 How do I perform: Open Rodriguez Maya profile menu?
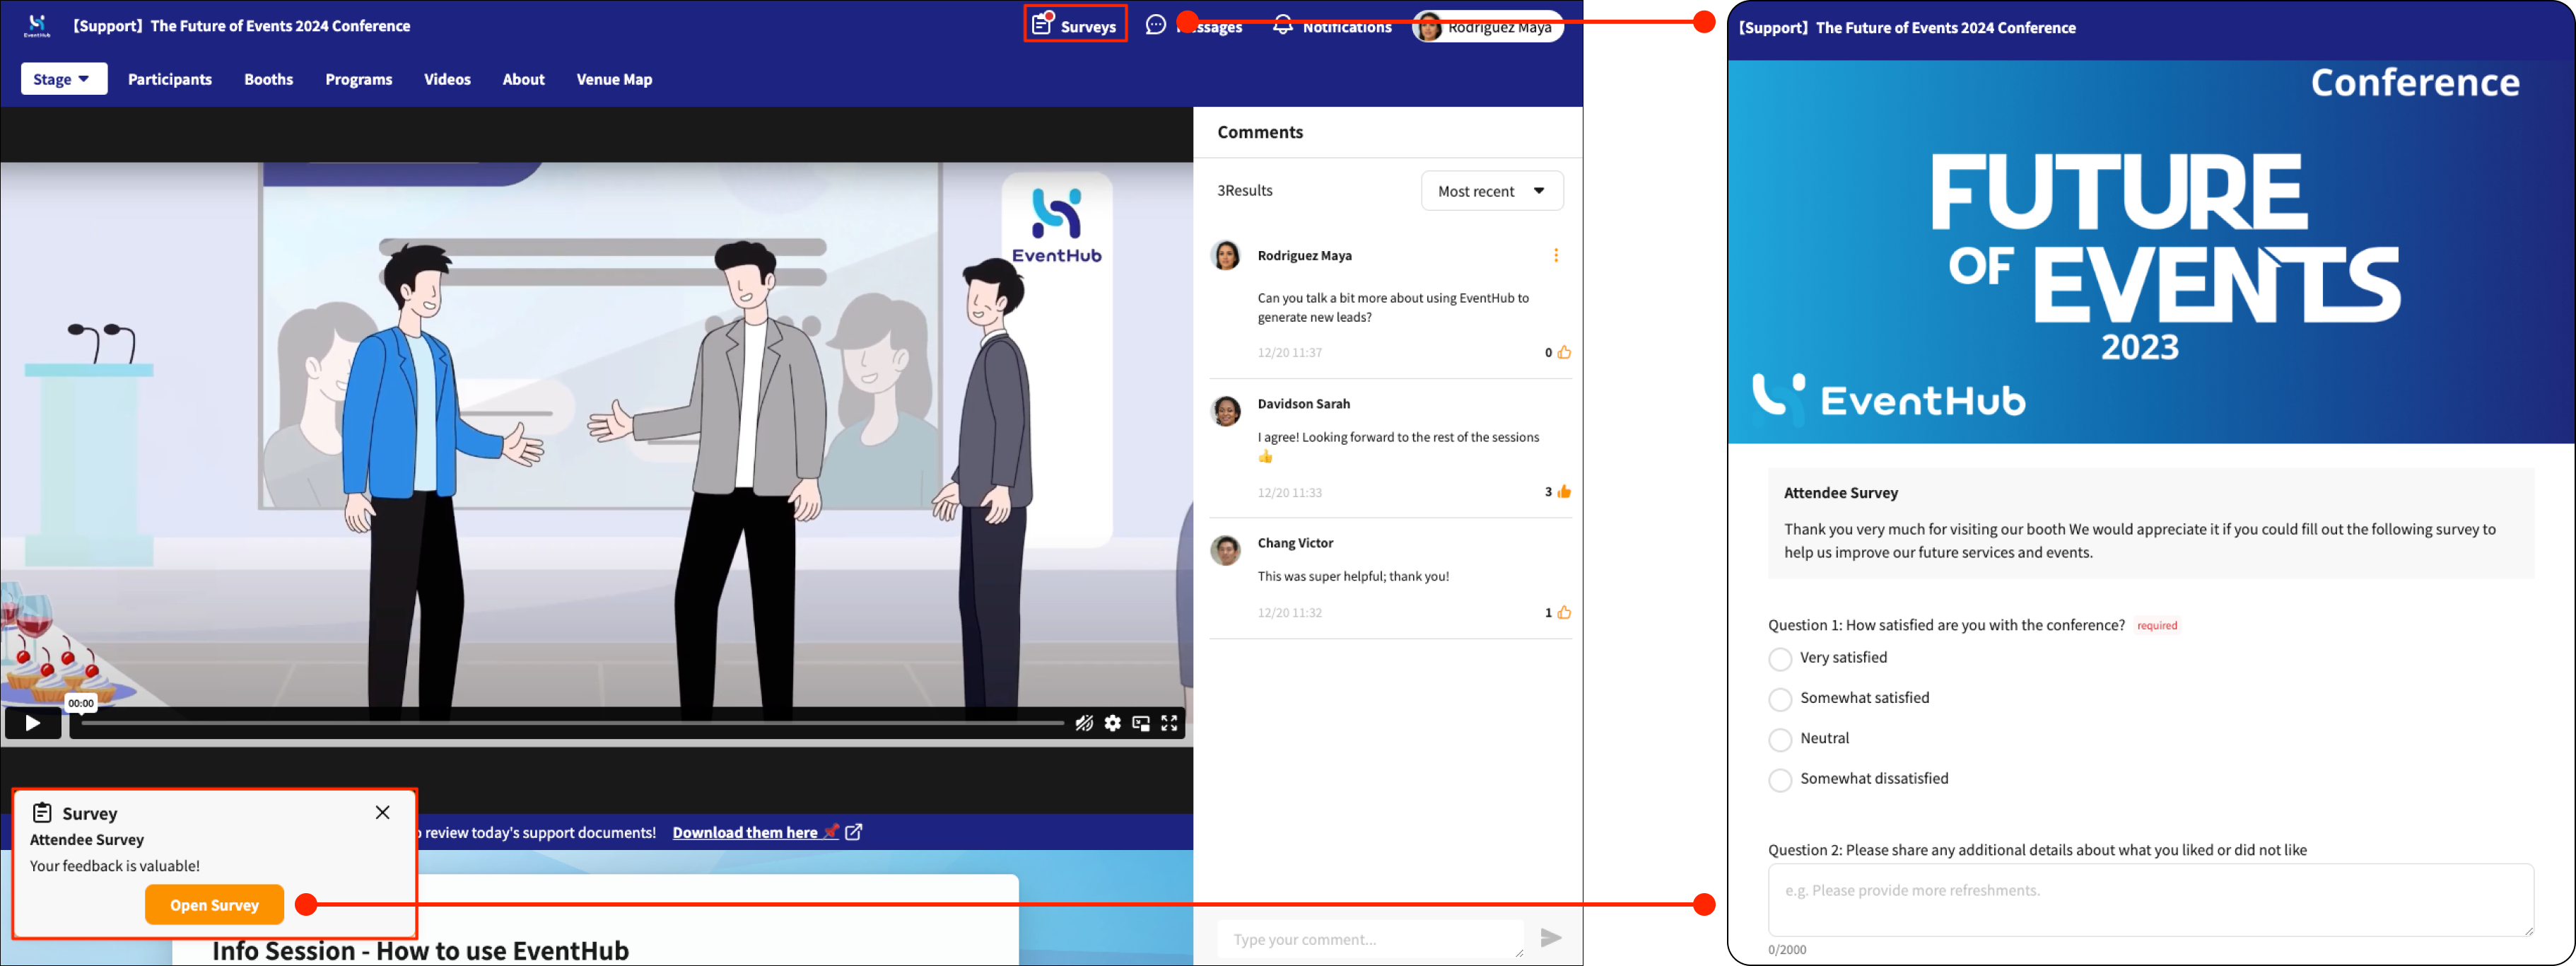coord(1488,27)
